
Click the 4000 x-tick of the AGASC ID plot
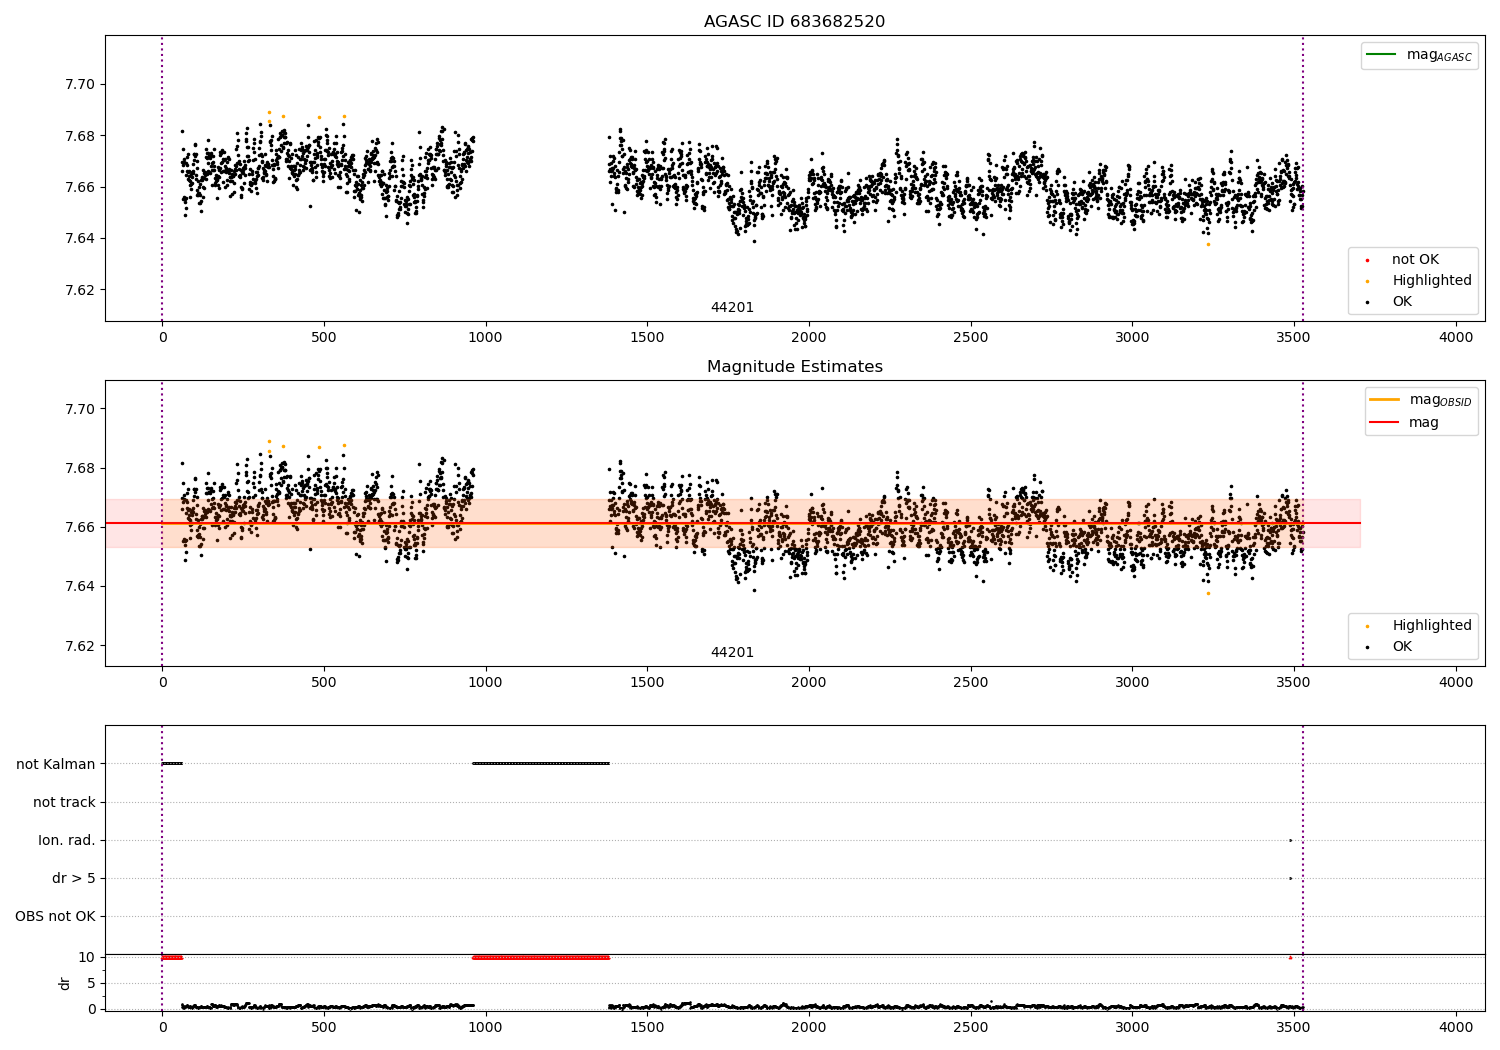click(1455, 338)
